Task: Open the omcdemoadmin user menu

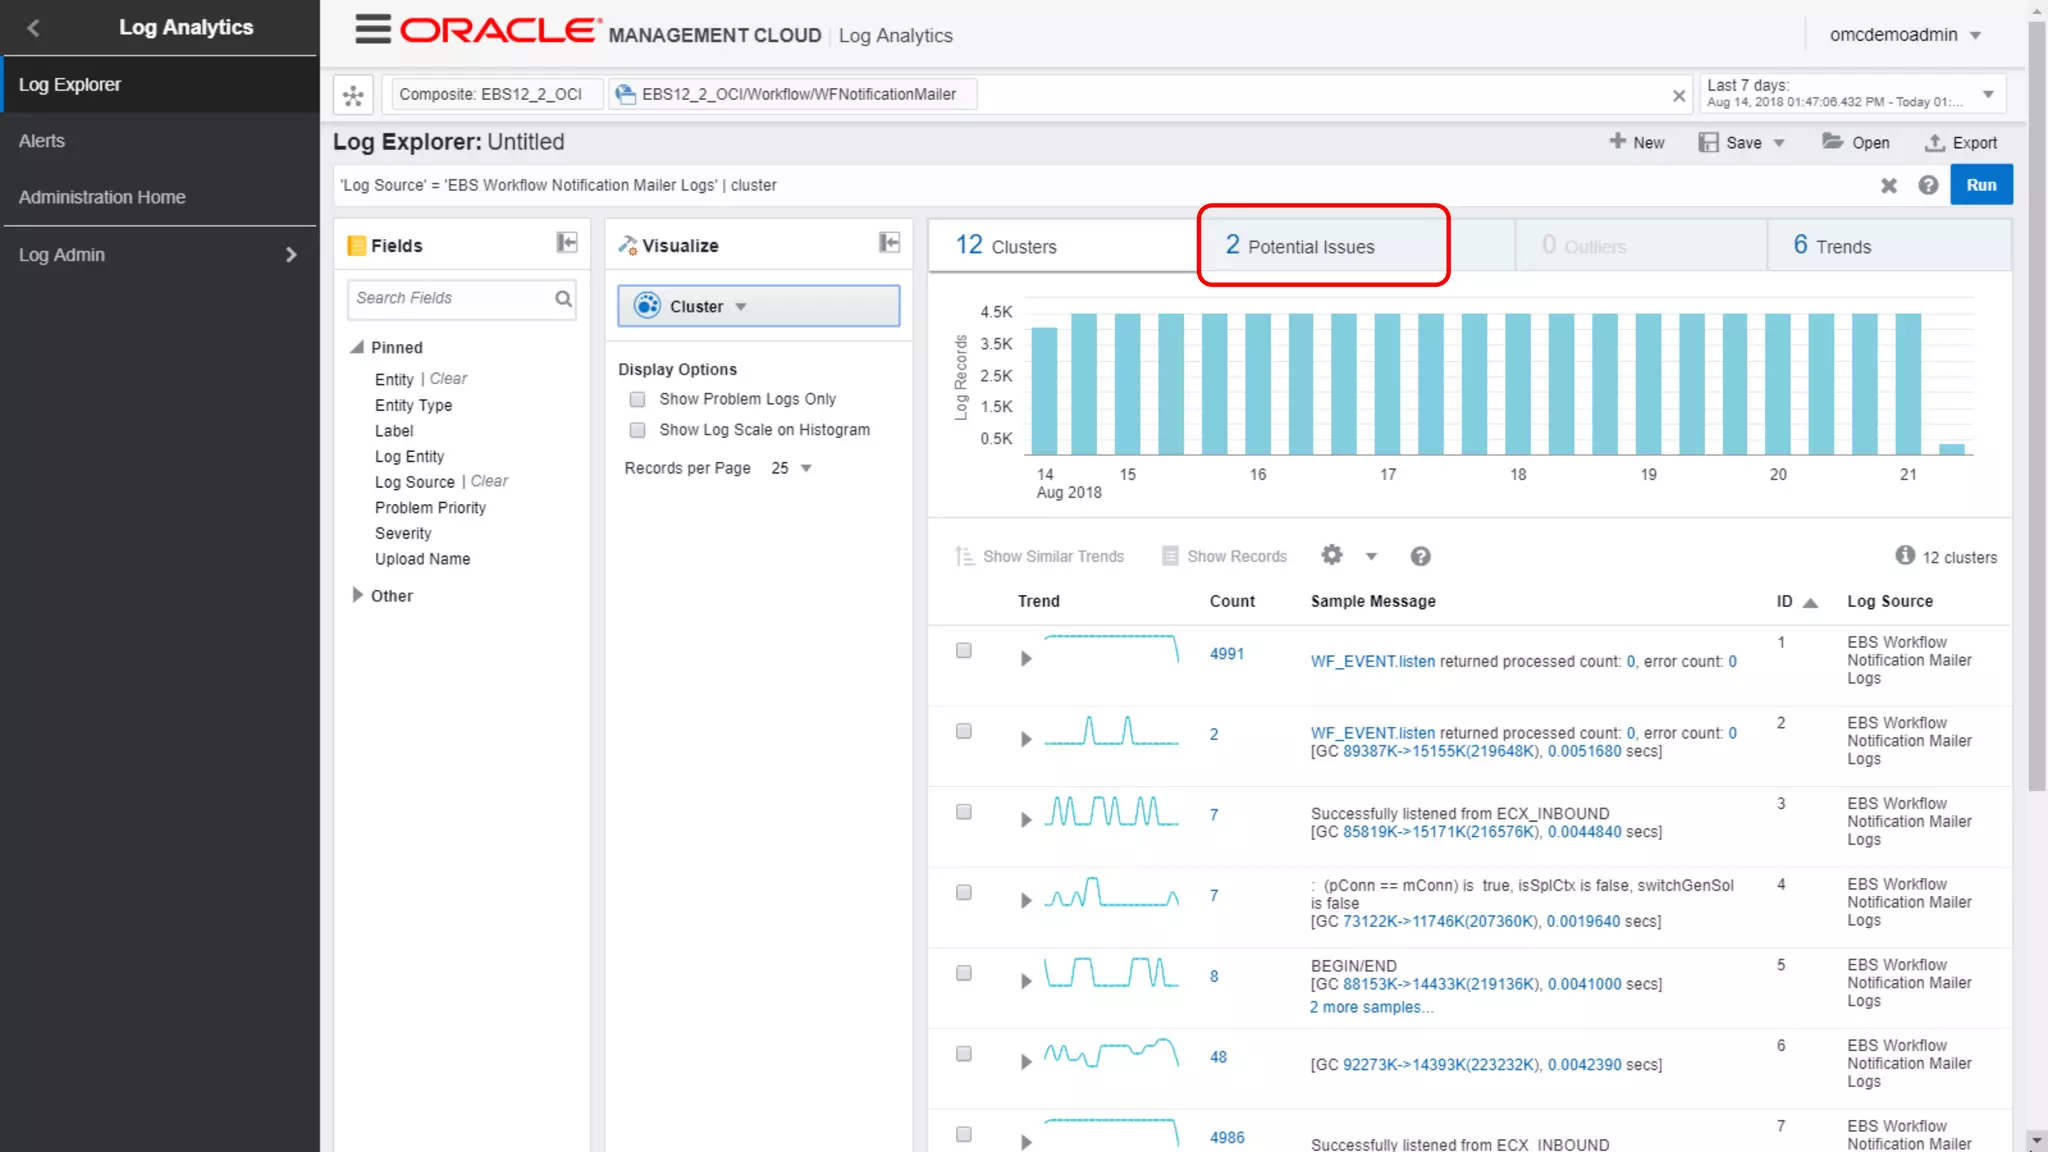Action: tap(1905, 35)
